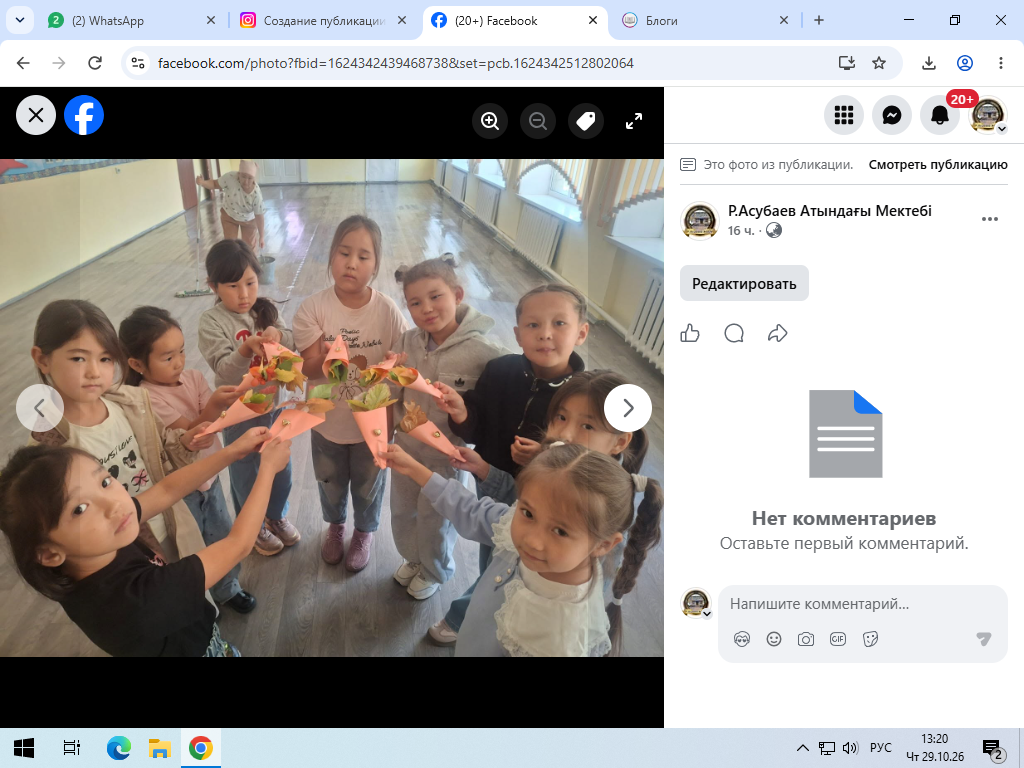Screen dimensions: 1024x768
Task: Open Chrome from the taskbar
Action: coord(200,748)
